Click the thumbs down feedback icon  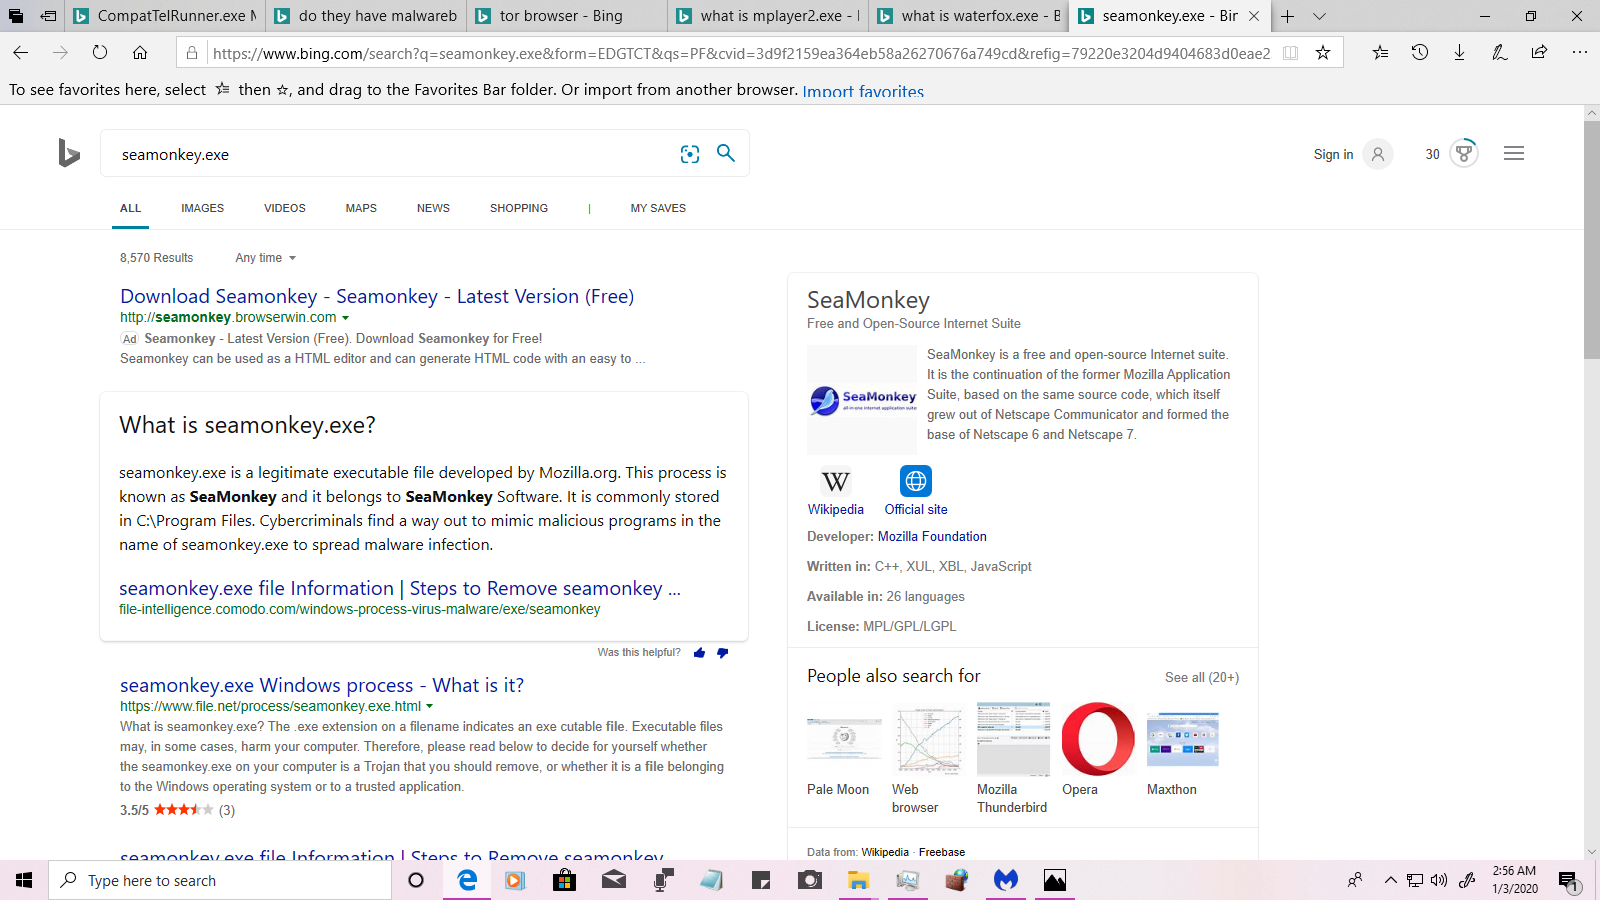[x=722, y=653]
